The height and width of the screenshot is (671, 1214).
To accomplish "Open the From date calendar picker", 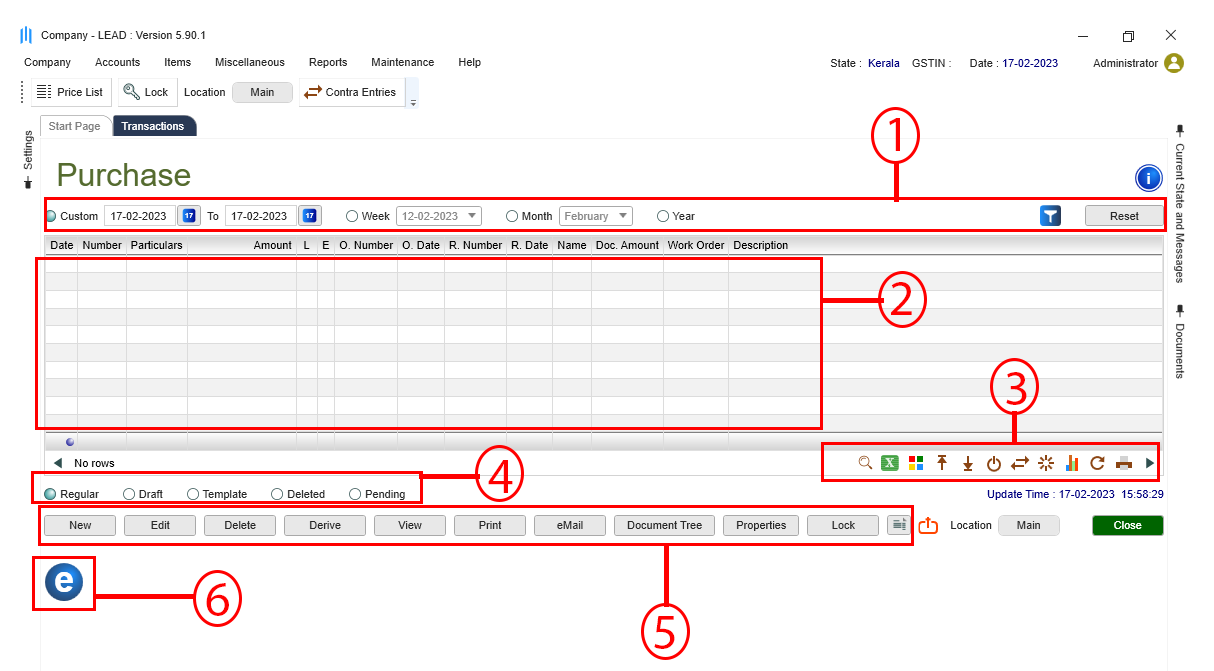I will click(x=189, y=216).
